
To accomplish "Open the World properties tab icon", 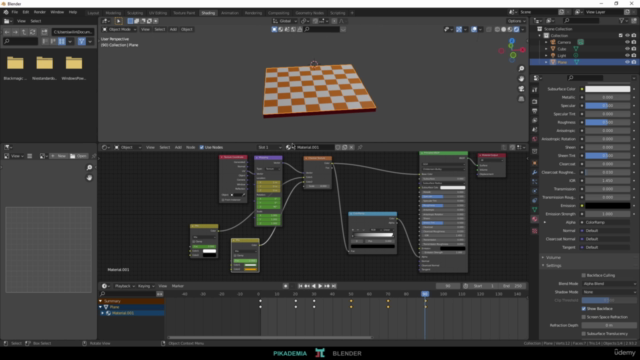I will 535,139.
